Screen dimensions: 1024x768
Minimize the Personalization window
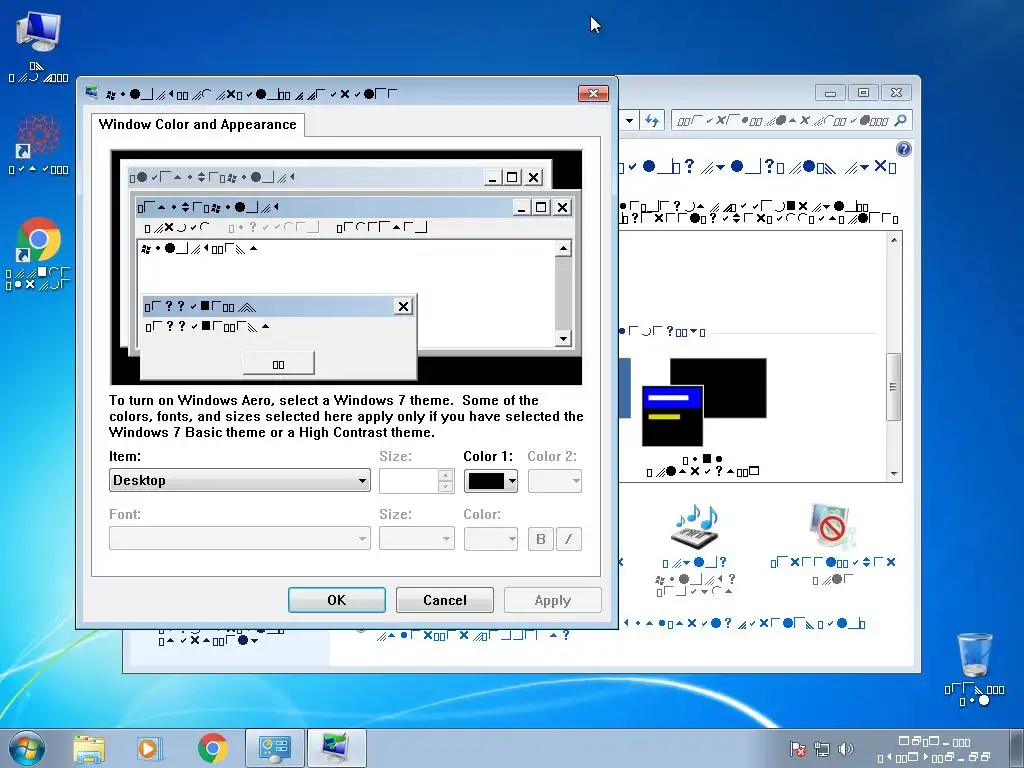coord(830,93)
